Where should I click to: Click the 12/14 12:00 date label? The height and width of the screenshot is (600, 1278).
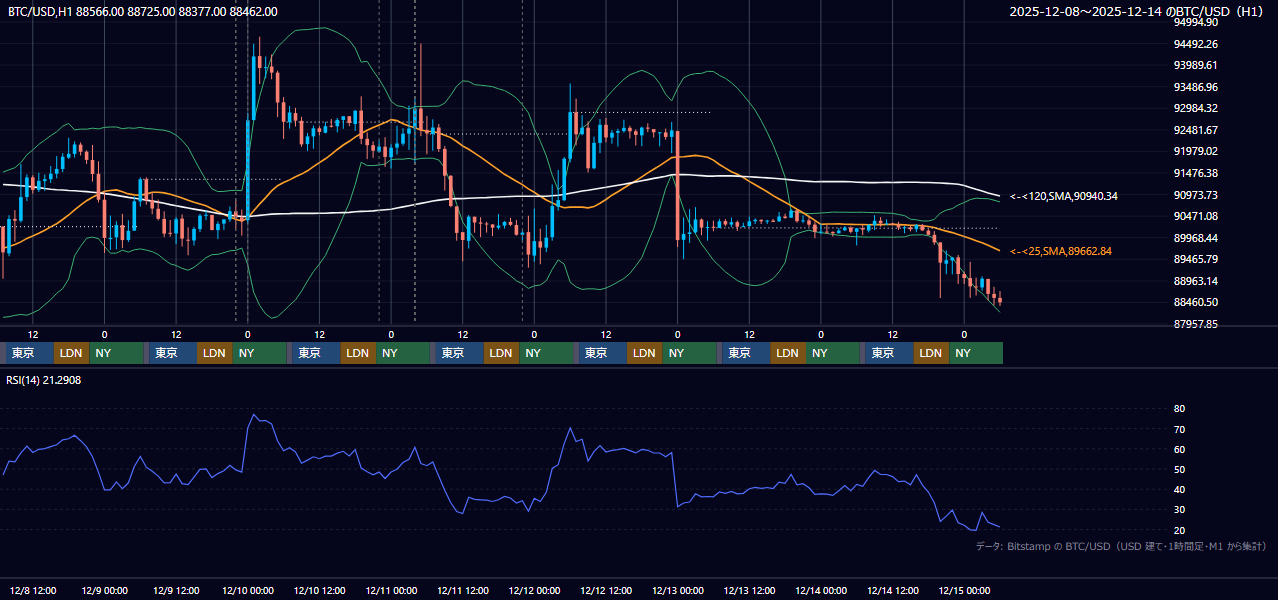pos(893,590)
